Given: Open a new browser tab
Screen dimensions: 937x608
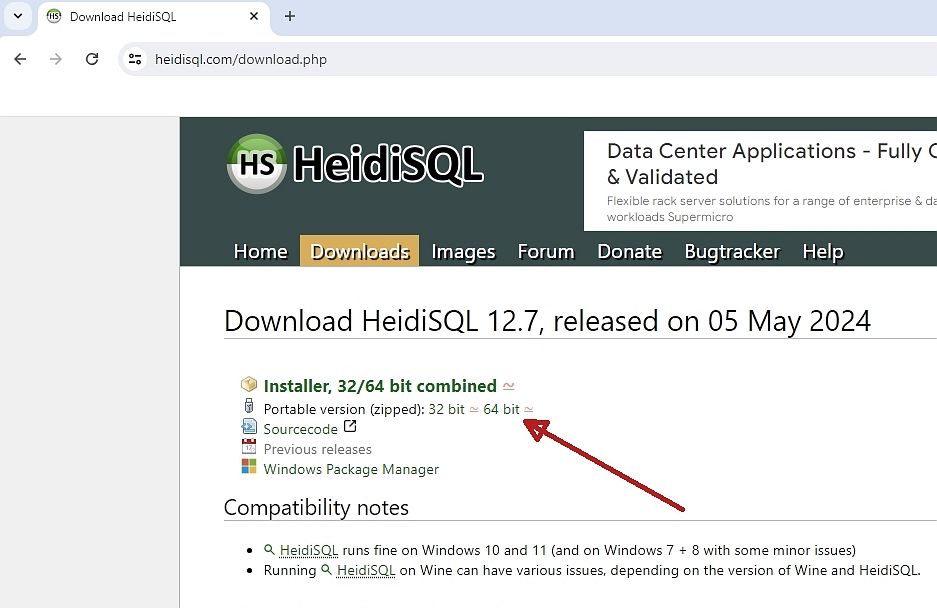Looking at the screenshot, I should (x=290, y=16).
